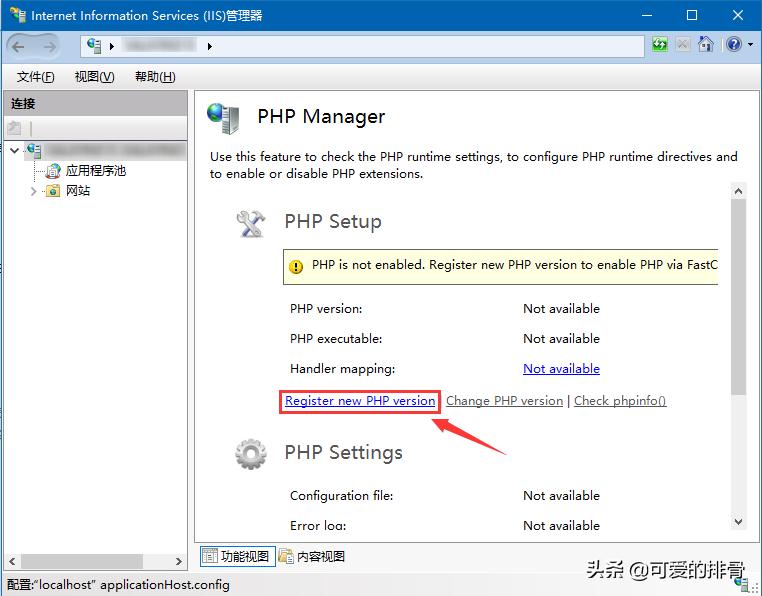
Task: Click the Back navigation arrow
Action: click(18, 47)
